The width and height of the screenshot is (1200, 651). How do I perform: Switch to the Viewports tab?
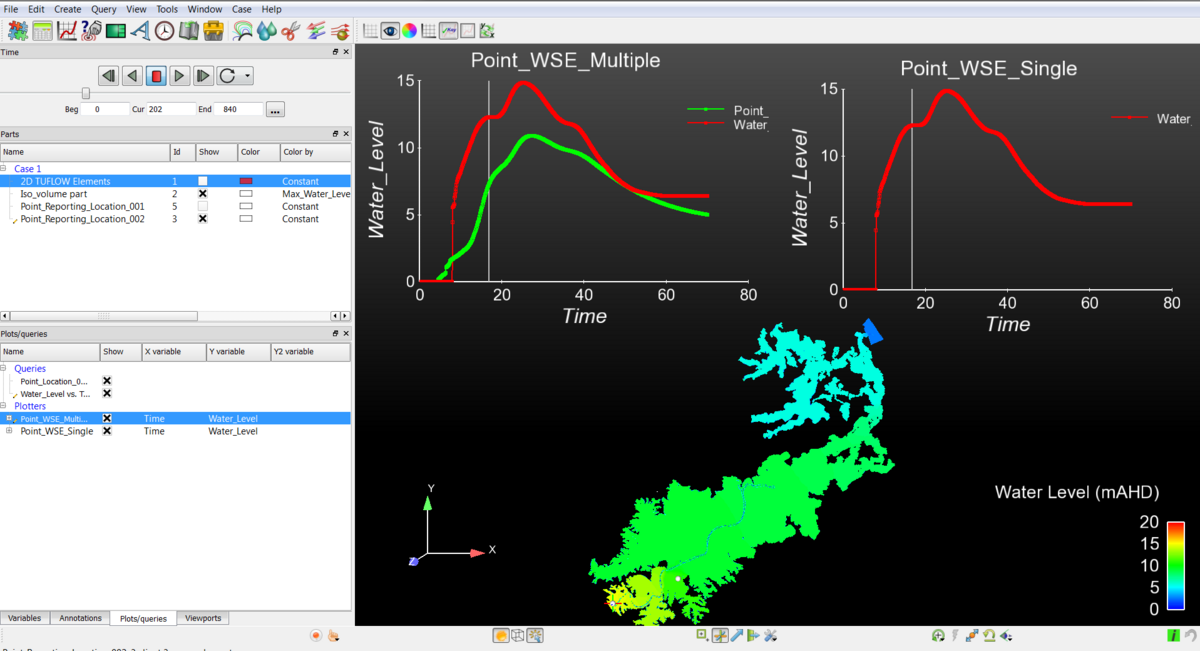pyautogui.click(x=203, y=618)
